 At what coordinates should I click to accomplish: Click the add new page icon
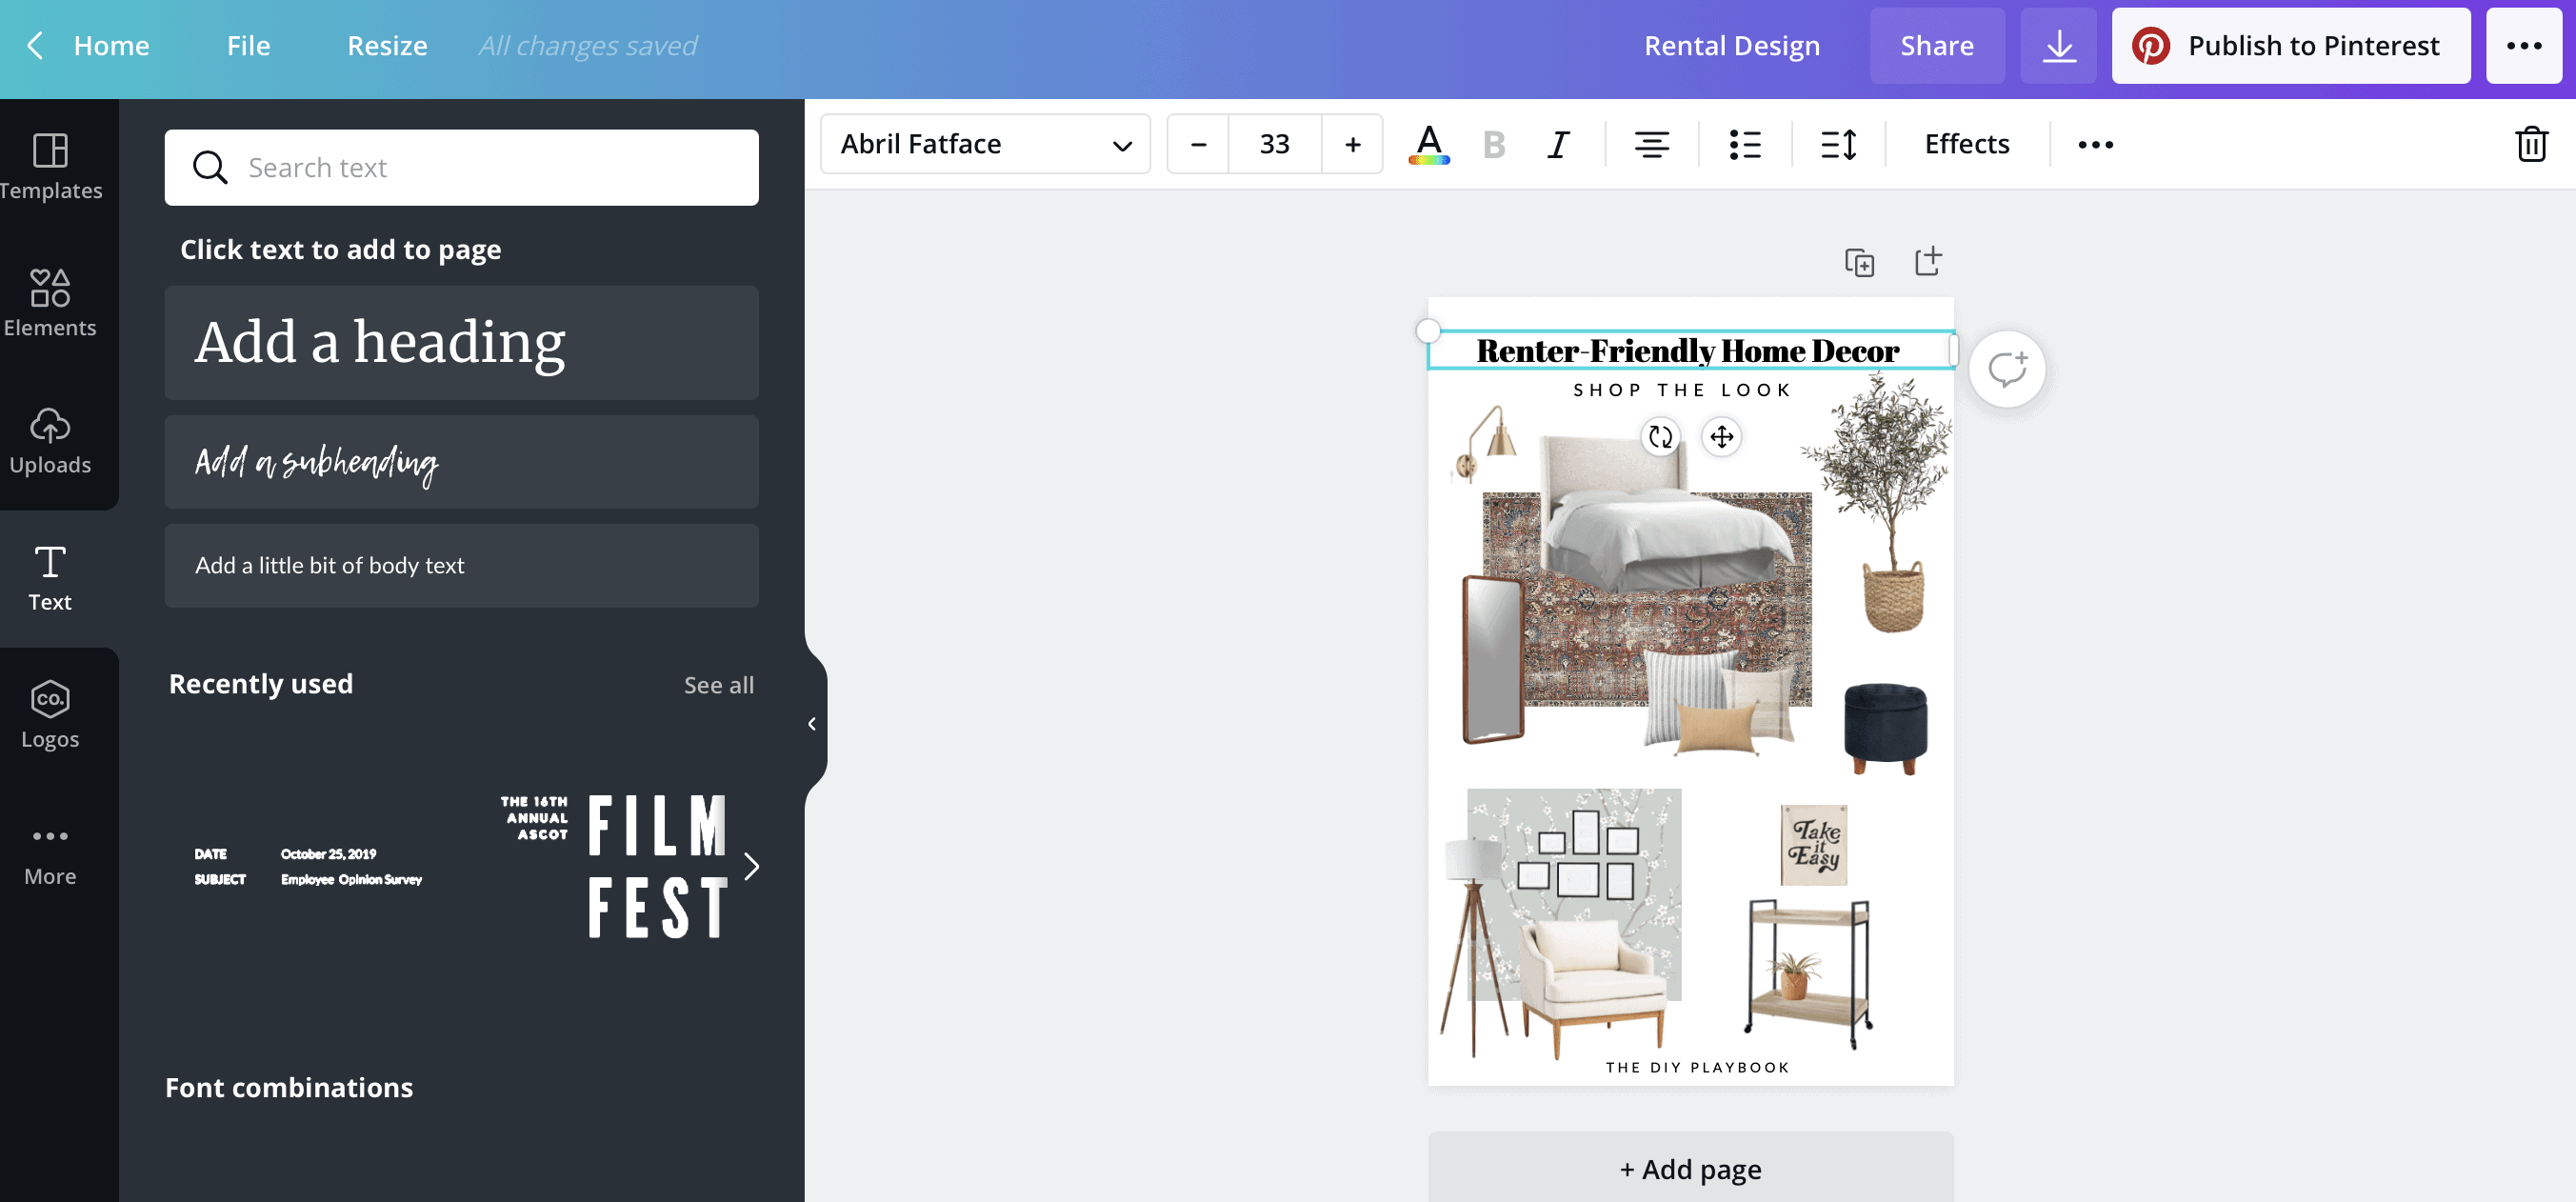tap(1930, 261)
